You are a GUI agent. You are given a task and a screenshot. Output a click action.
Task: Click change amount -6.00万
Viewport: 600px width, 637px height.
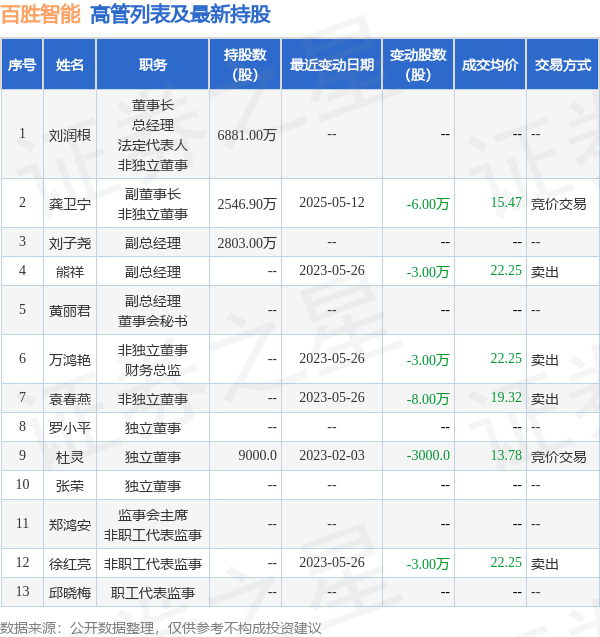coord(428,204)
